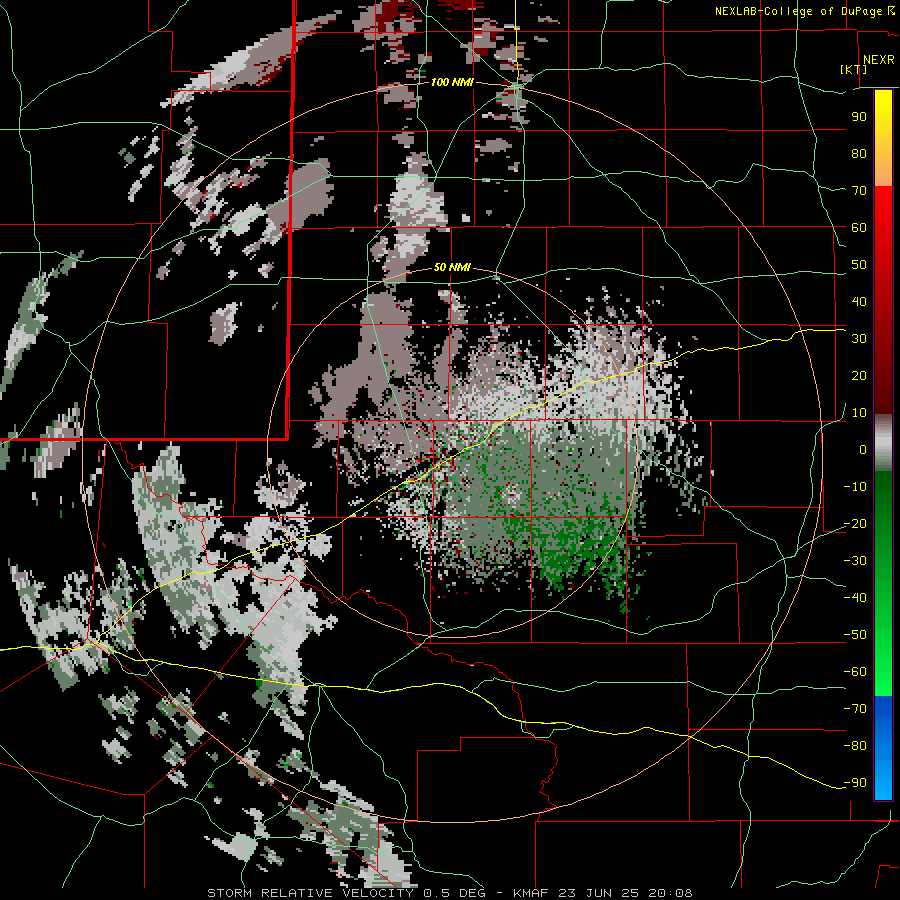Click the -50 value on the velocity scale
The image size is (900, 900).
[855, 635]
